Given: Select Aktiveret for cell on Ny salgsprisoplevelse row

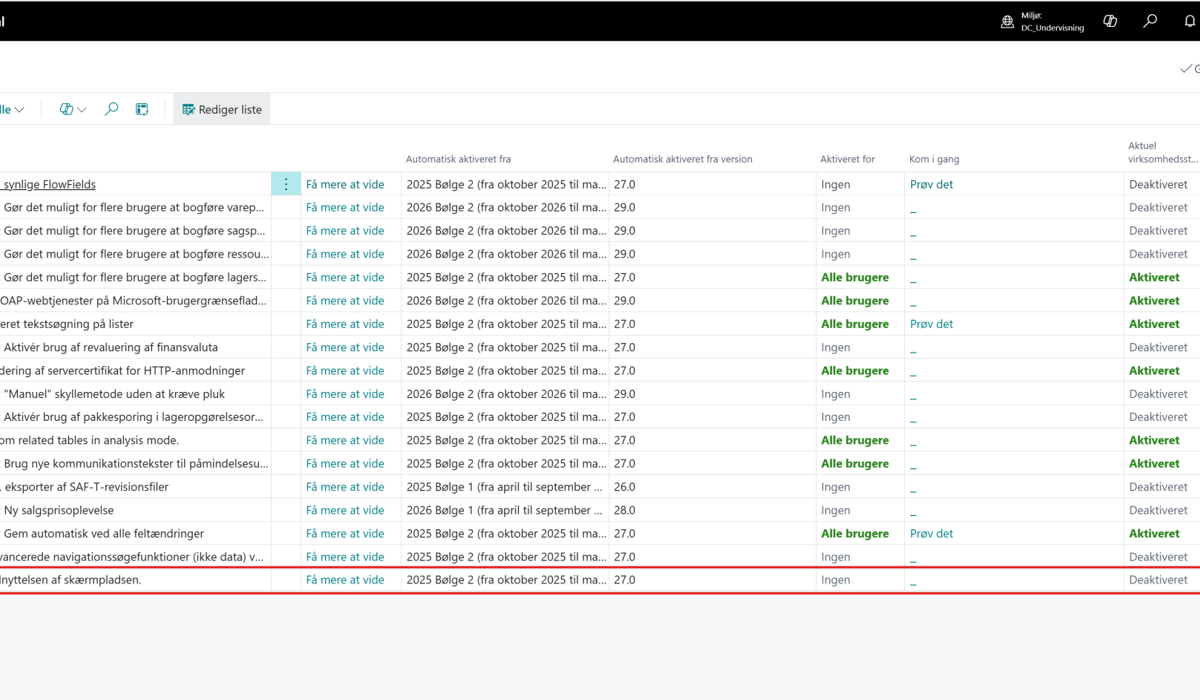Looking at the screenshot, I should pyautogui.click(x=860, y=510).
